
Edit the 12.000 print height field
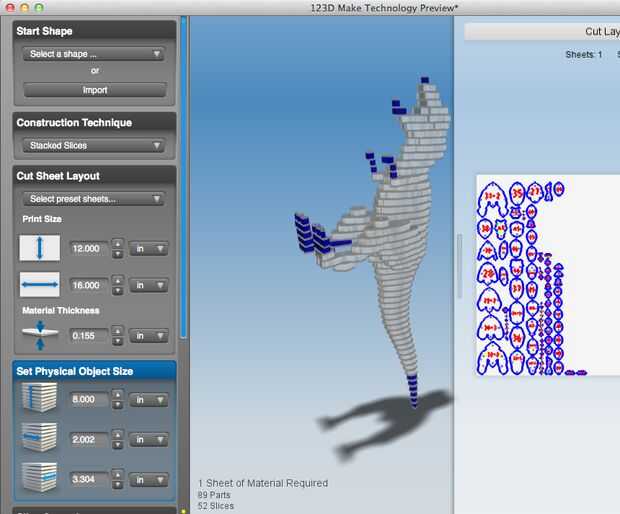89,249
